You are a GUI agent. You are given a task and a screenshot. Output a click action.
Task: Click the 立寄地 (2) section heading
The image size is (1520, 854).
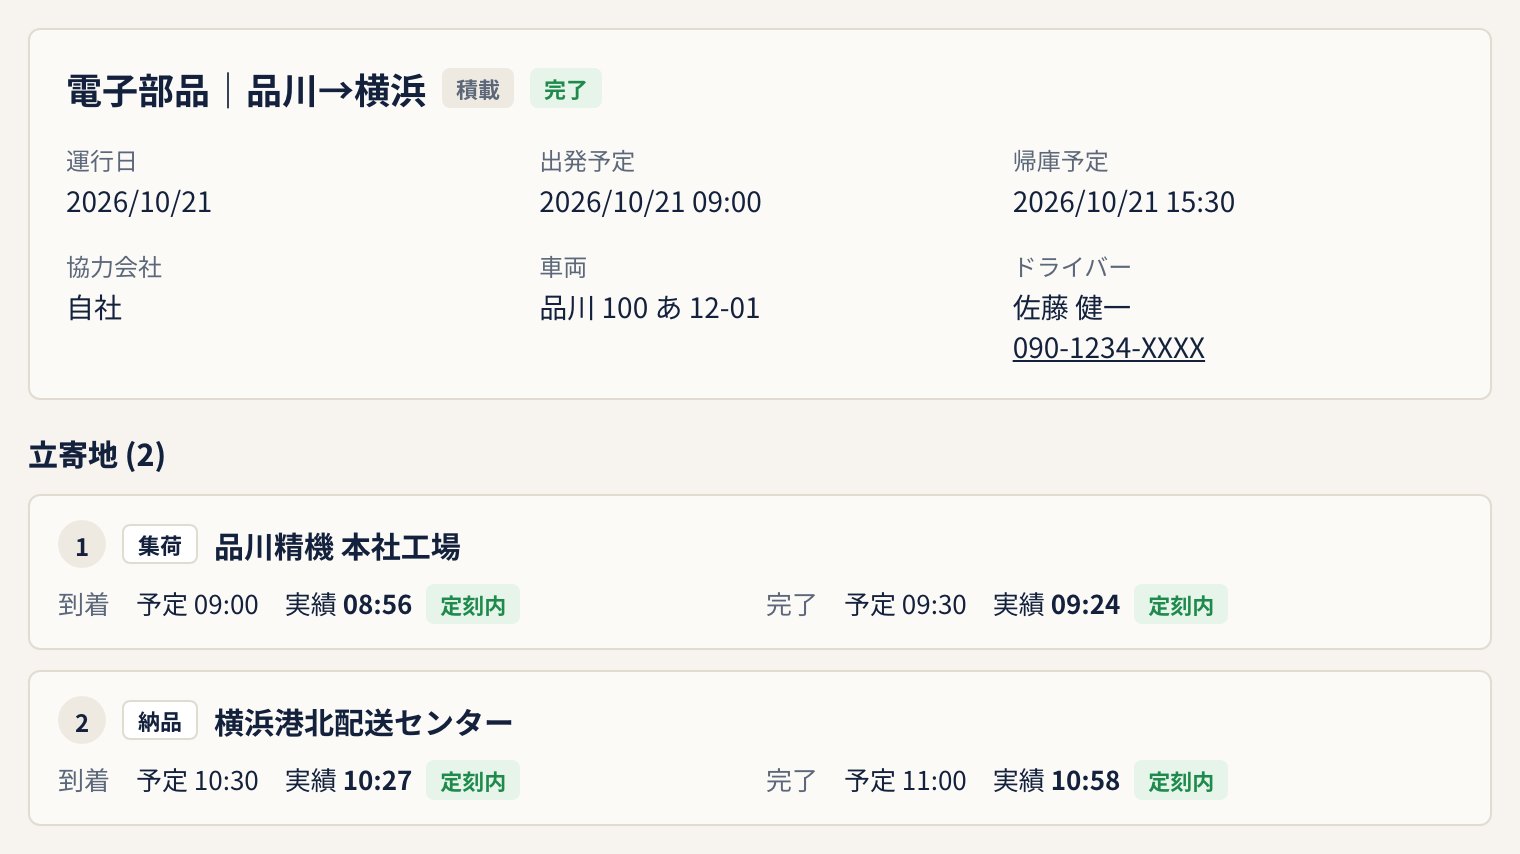click(x=97, y=456)
